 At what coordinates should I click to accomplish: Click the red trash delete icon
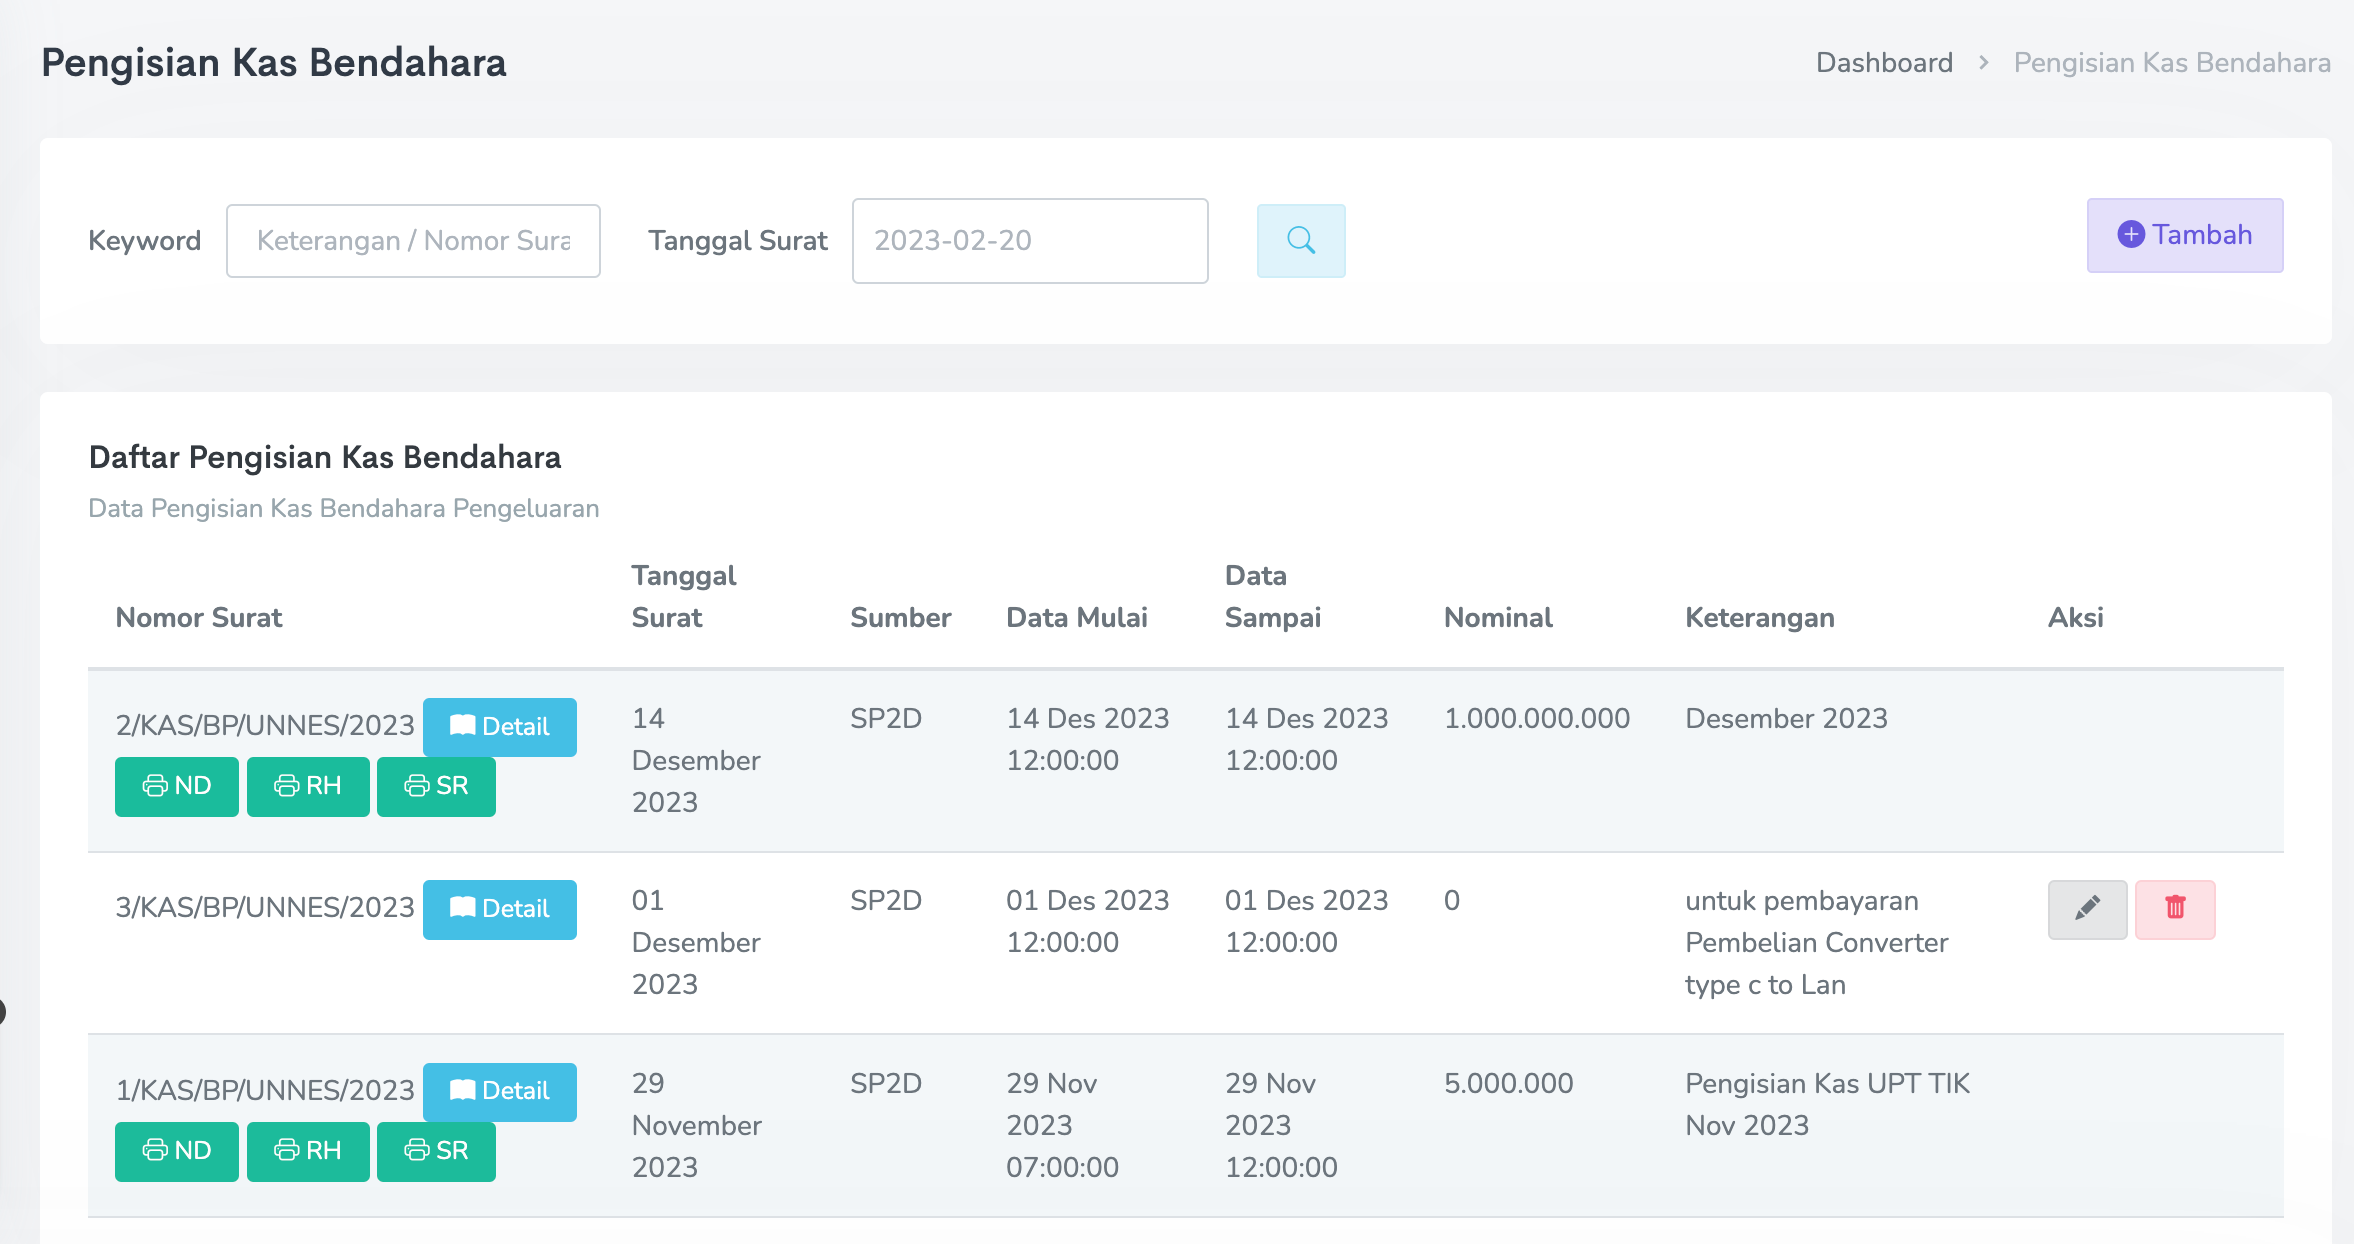(2174, 909)
